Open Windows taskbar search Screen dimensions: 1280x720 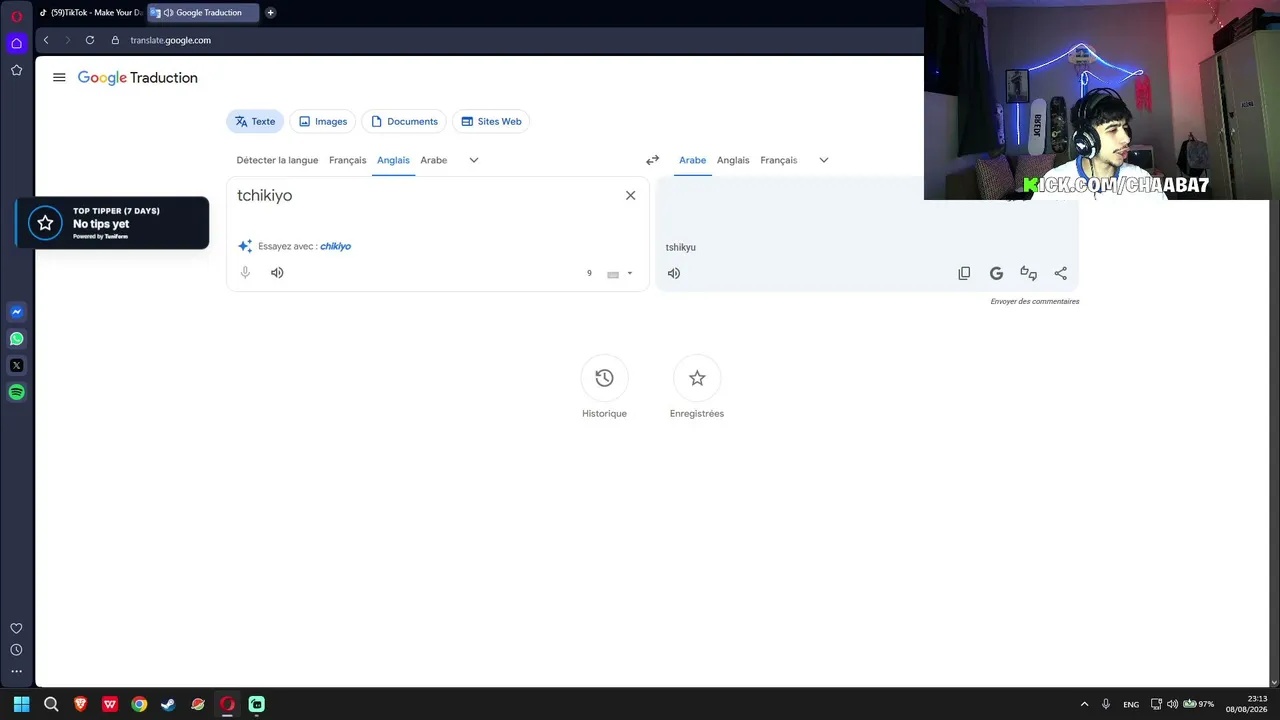(51, 704)
